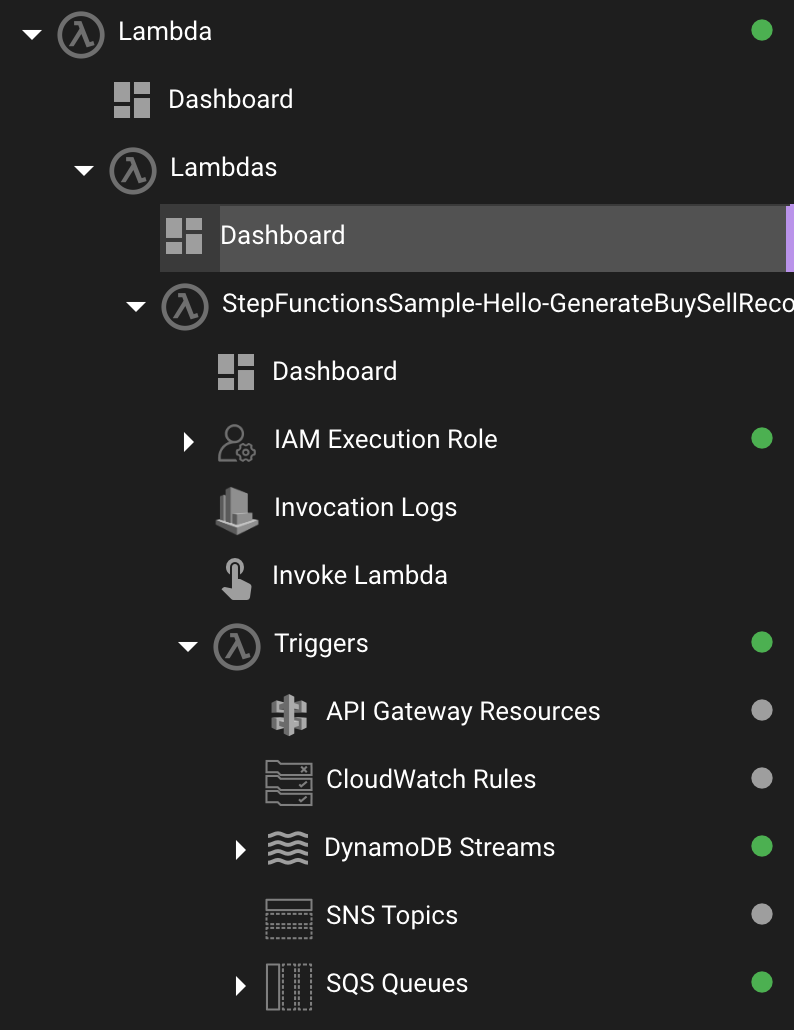Click the CloudWatch Rules icon

[x=289, y=782]
